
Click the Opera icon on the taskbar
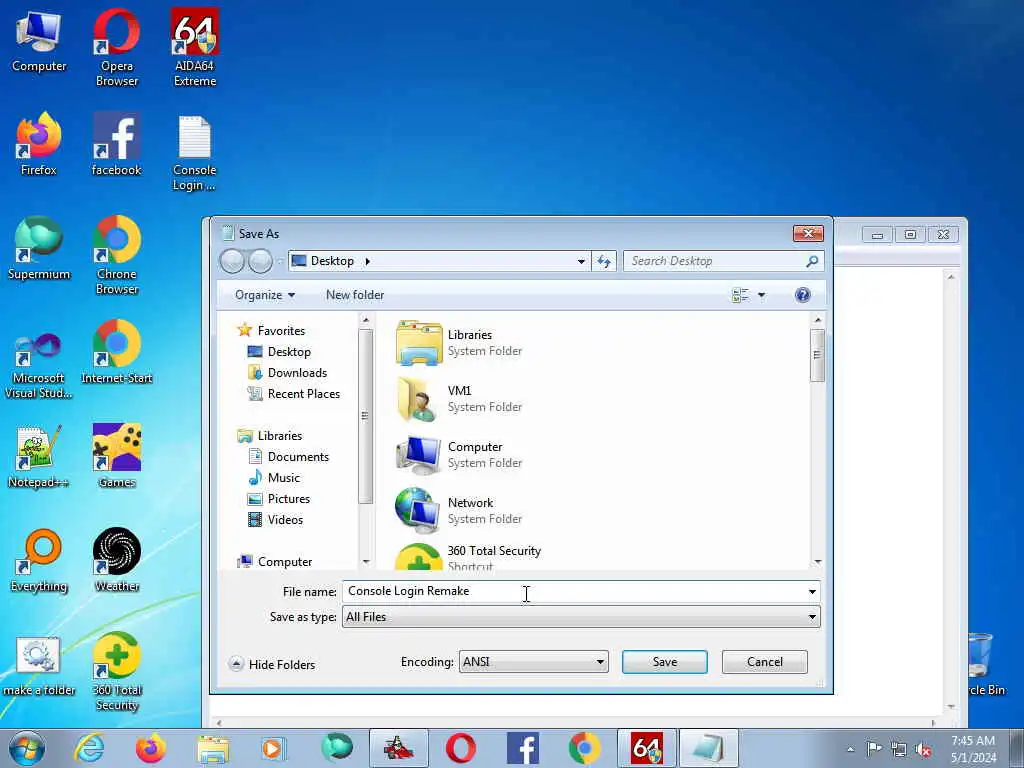pos(460,748)
